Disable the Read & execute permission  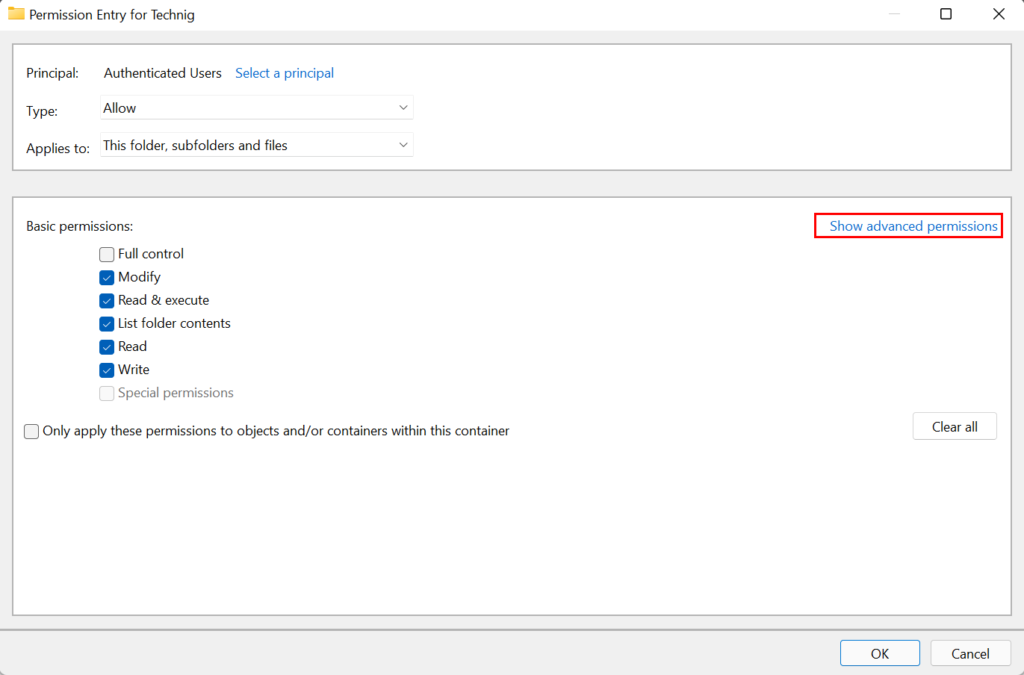(x=107, y=300)
